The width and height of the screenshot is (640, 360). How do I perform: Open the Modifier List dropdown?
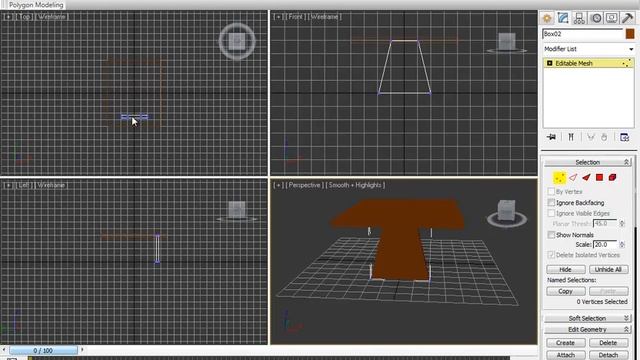[589, 49]
